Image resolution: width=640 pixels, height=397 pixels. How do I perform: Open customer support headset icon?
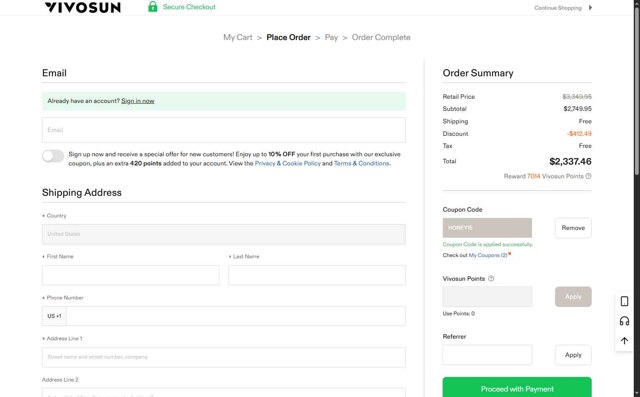click(x=624, y=321)
